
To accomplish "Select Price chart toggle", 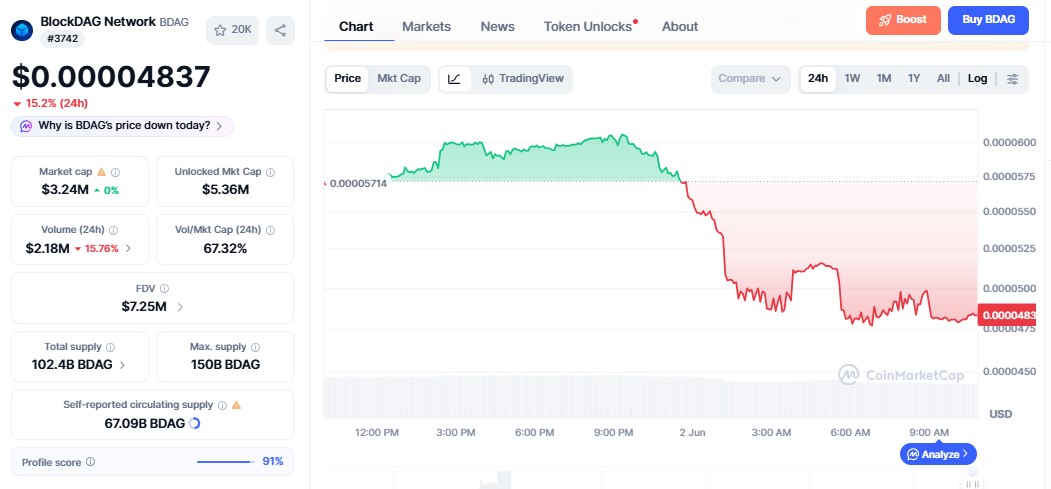I will tap(347, 78).
